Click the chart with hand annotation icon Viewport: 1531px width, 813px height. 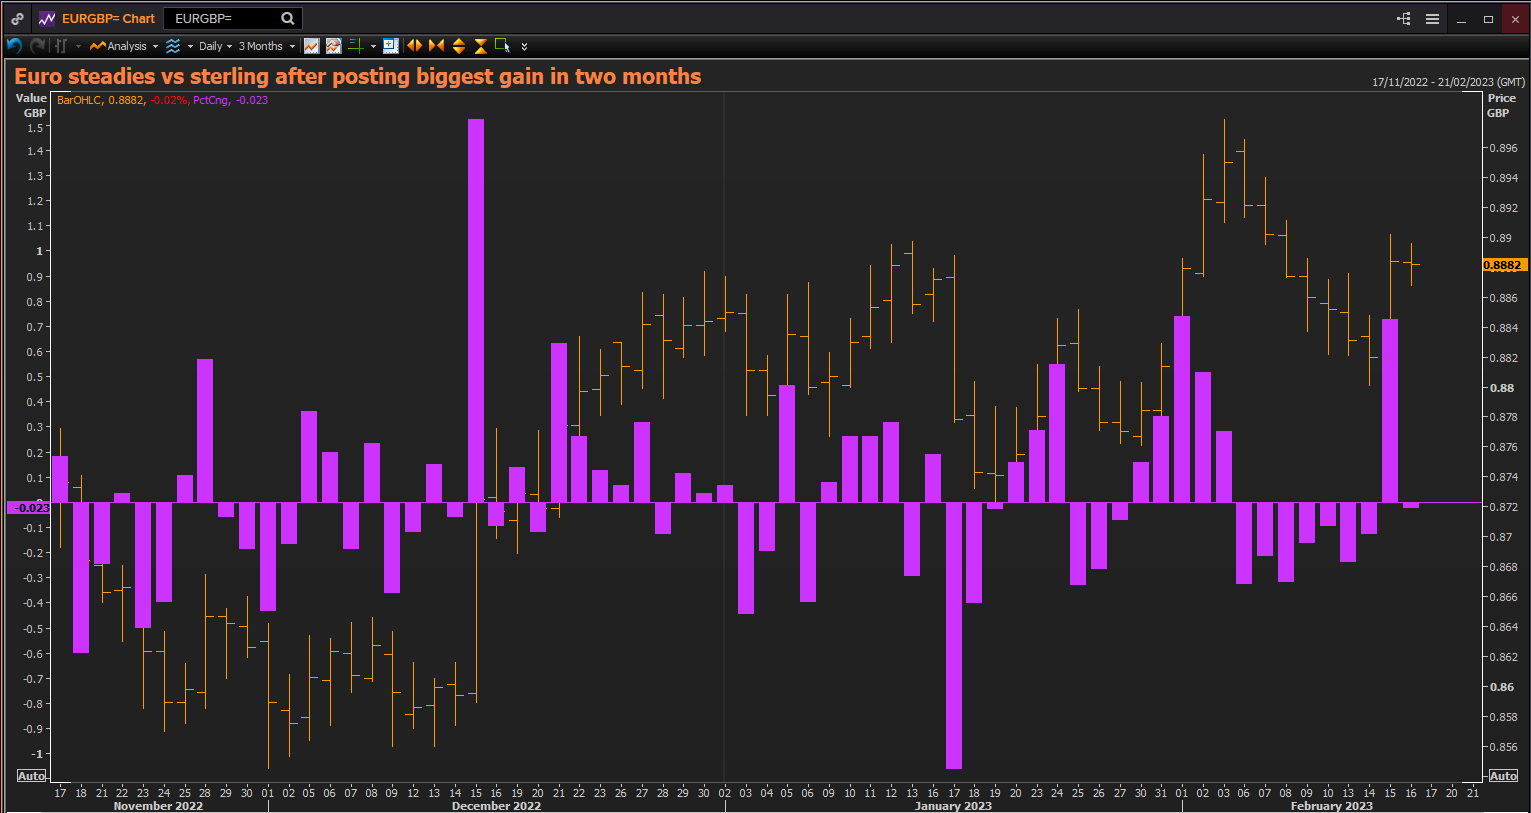point(333,46)
